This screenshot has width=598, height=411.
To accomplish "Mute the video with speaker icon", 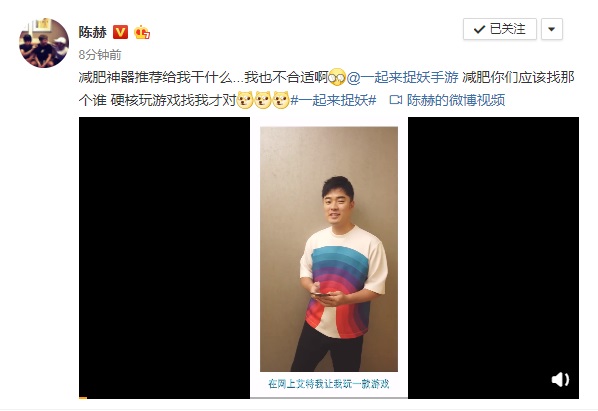I will 560,379.
